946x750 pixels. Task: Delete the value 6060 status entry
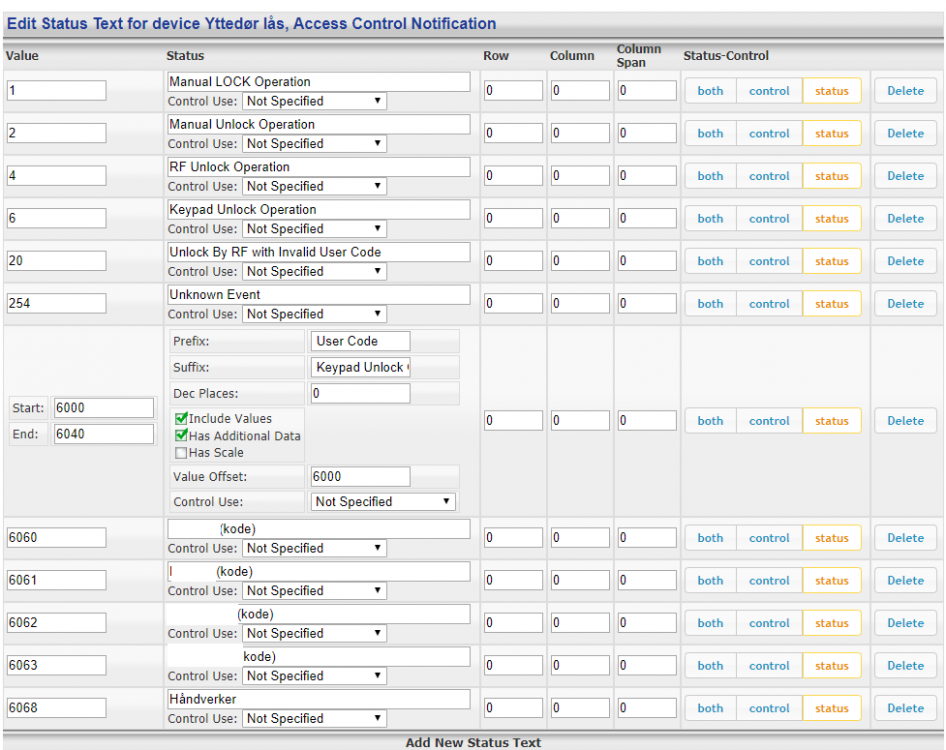[905, 538]
